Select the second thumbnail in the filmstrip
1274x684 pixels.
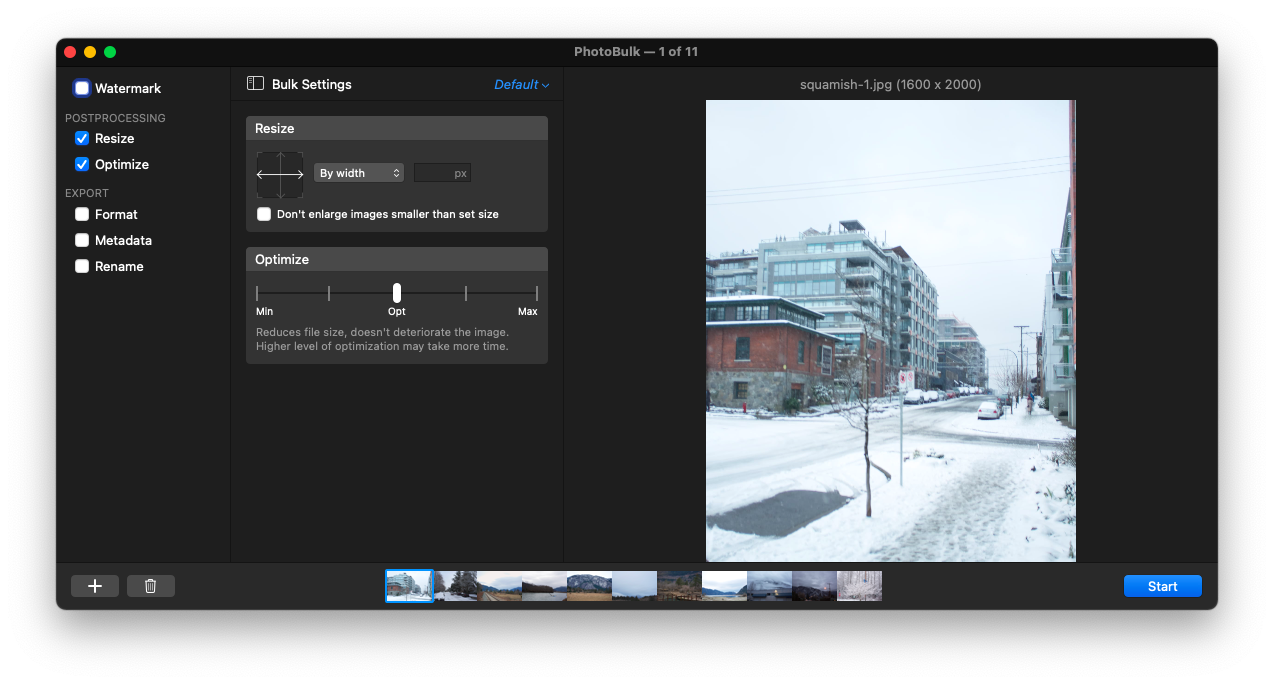(x=454, y=585)
